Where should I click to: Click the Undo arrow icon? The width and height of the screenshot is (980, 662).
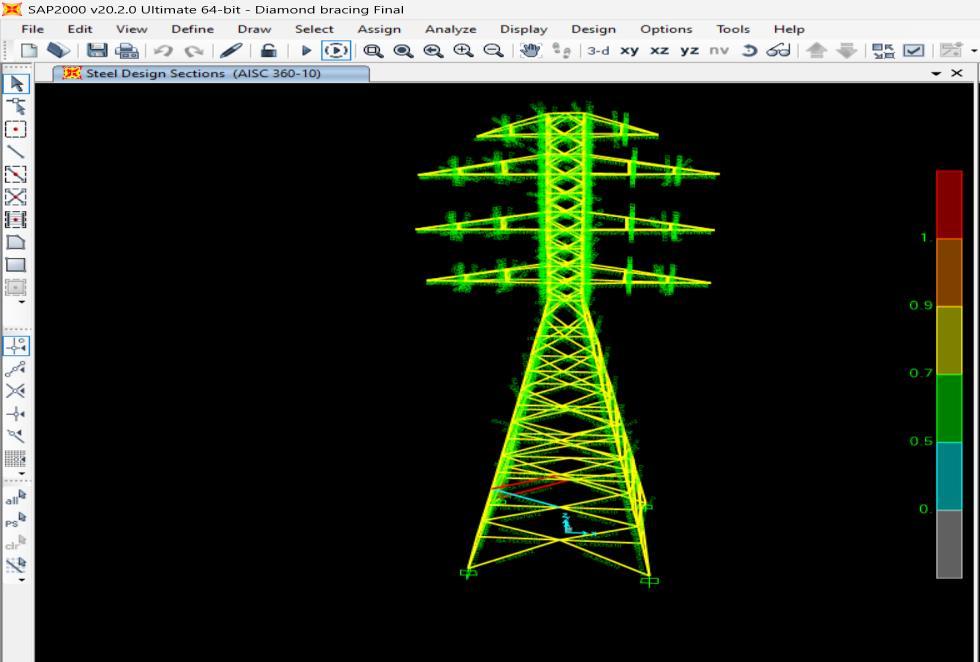click(x=162, y=51)
